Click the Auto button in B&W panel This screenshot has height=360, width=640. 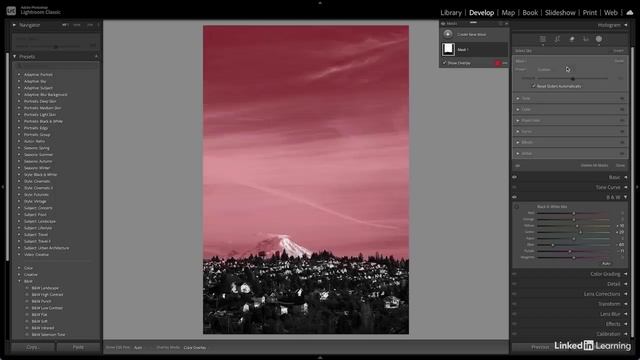[x=606, y=263]
